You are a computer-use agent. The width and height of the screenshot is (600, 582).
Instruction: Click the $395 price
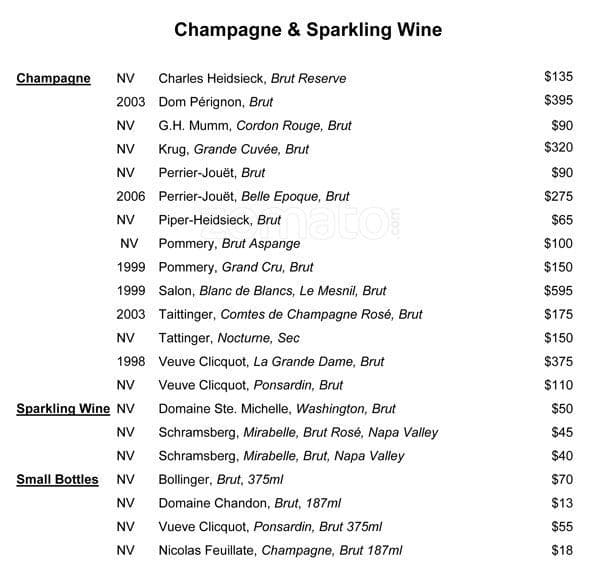click(558, 101)
